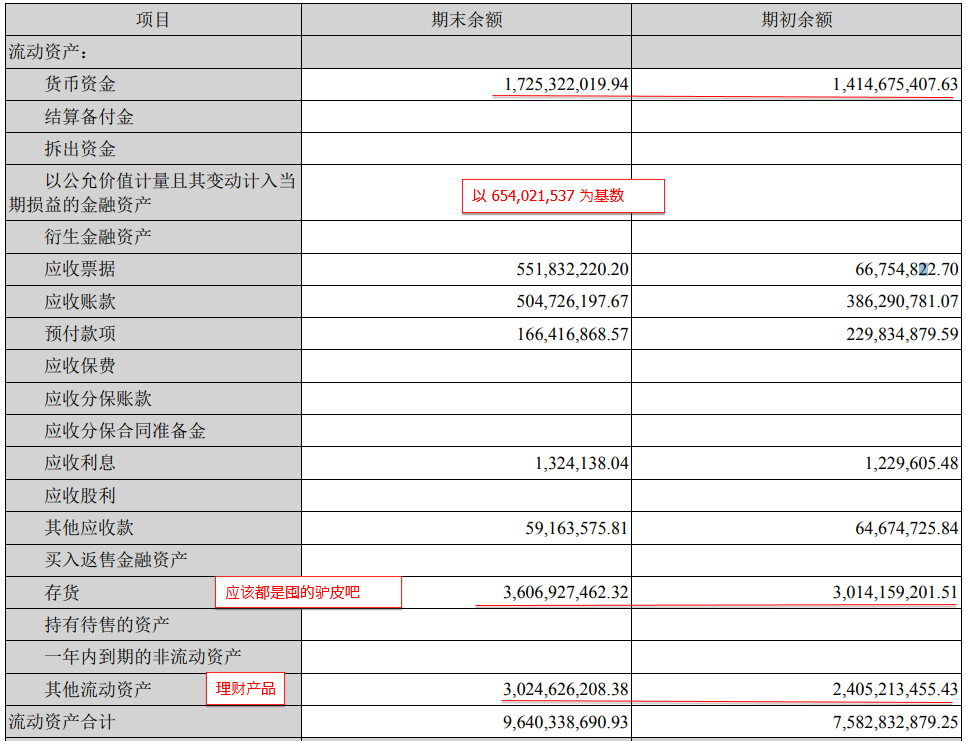Select the 期初余额 column header

(797, 19)
